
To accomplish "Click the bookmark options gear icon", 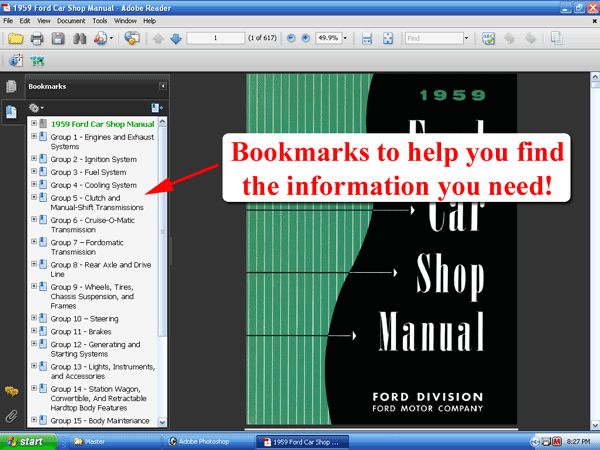I will pos(34,108).
